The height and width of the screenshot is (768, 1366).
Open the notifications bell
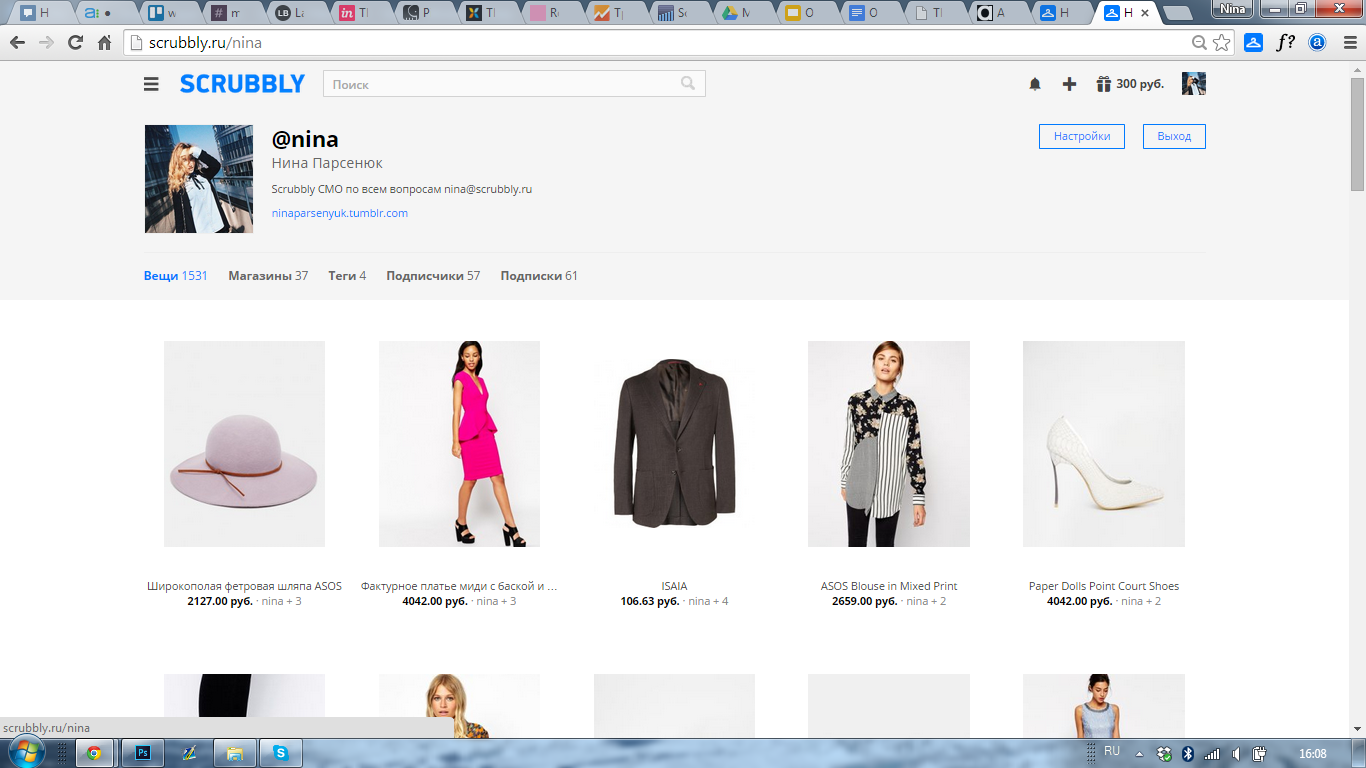1035,84
